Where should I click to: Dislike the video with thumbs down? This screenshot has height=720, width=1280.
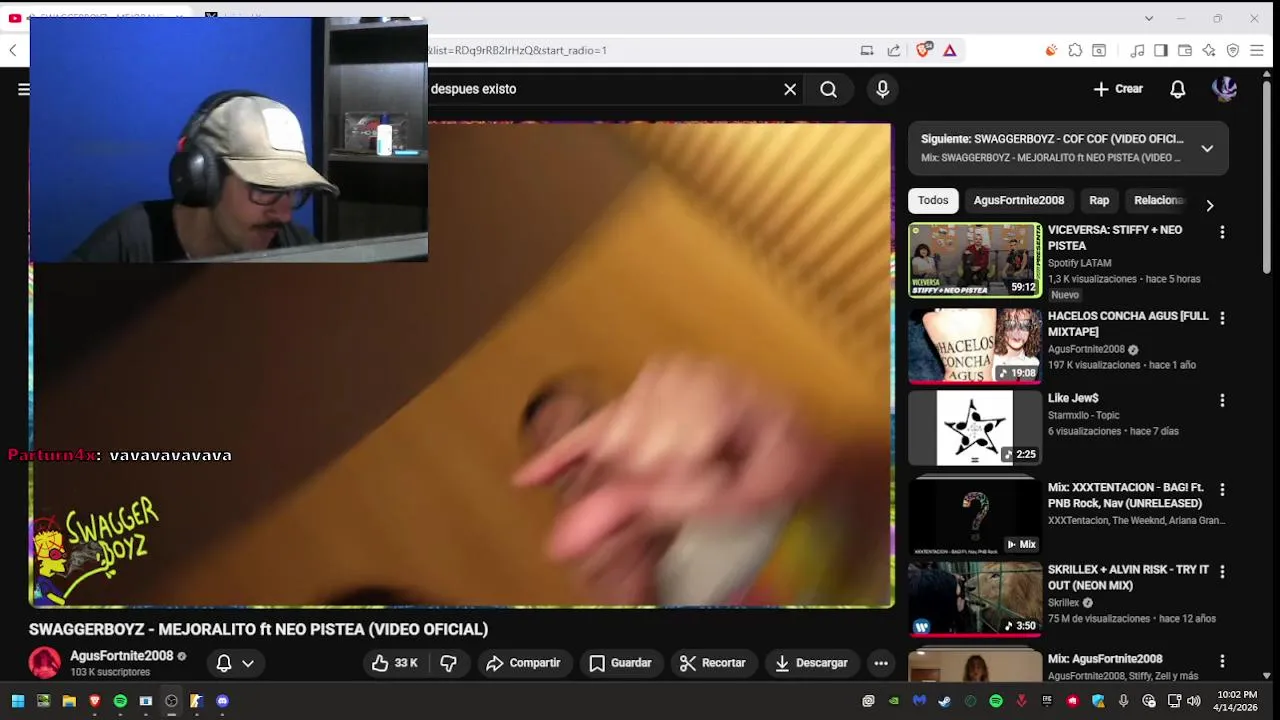[449, 663]
